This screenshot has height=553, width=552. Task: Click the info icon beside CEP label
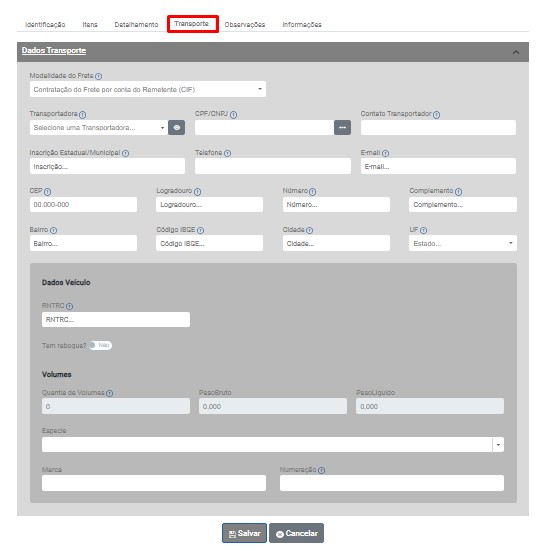(x=48, y=192)
